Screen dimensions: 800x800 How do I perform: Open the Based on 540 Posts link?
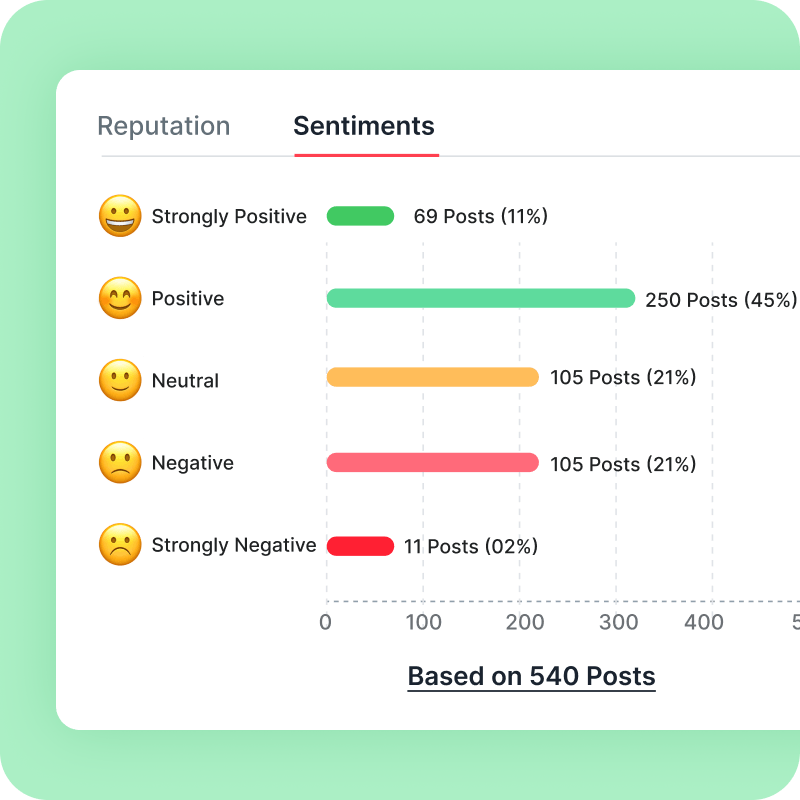pos(531,677)
